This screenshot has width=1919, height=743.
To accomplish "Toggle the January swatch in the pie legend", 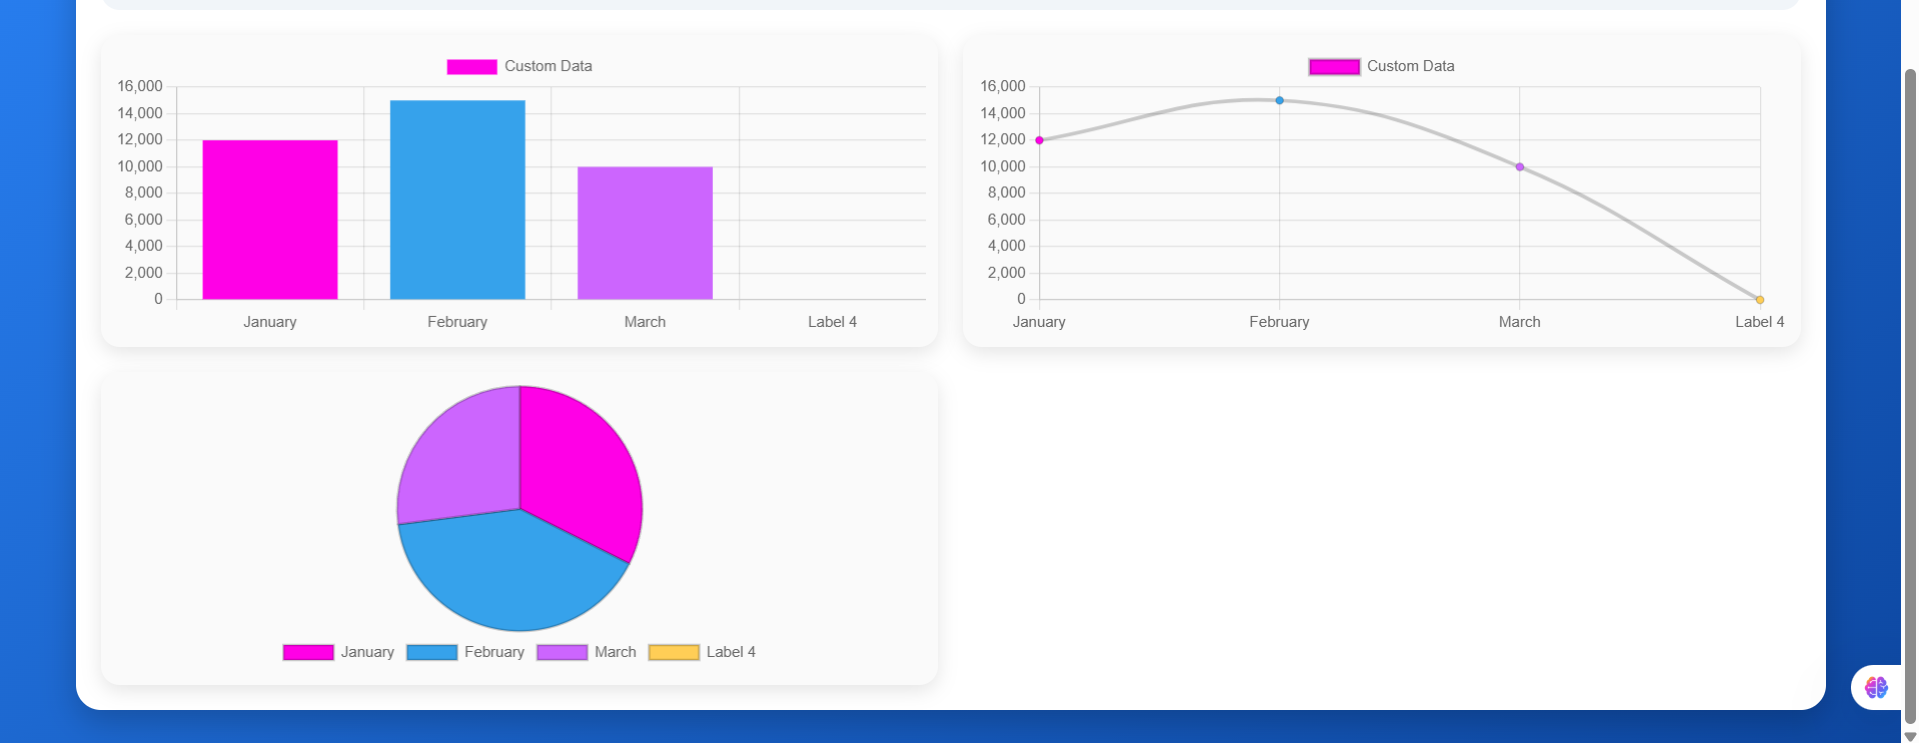I will tap(308, 653).
